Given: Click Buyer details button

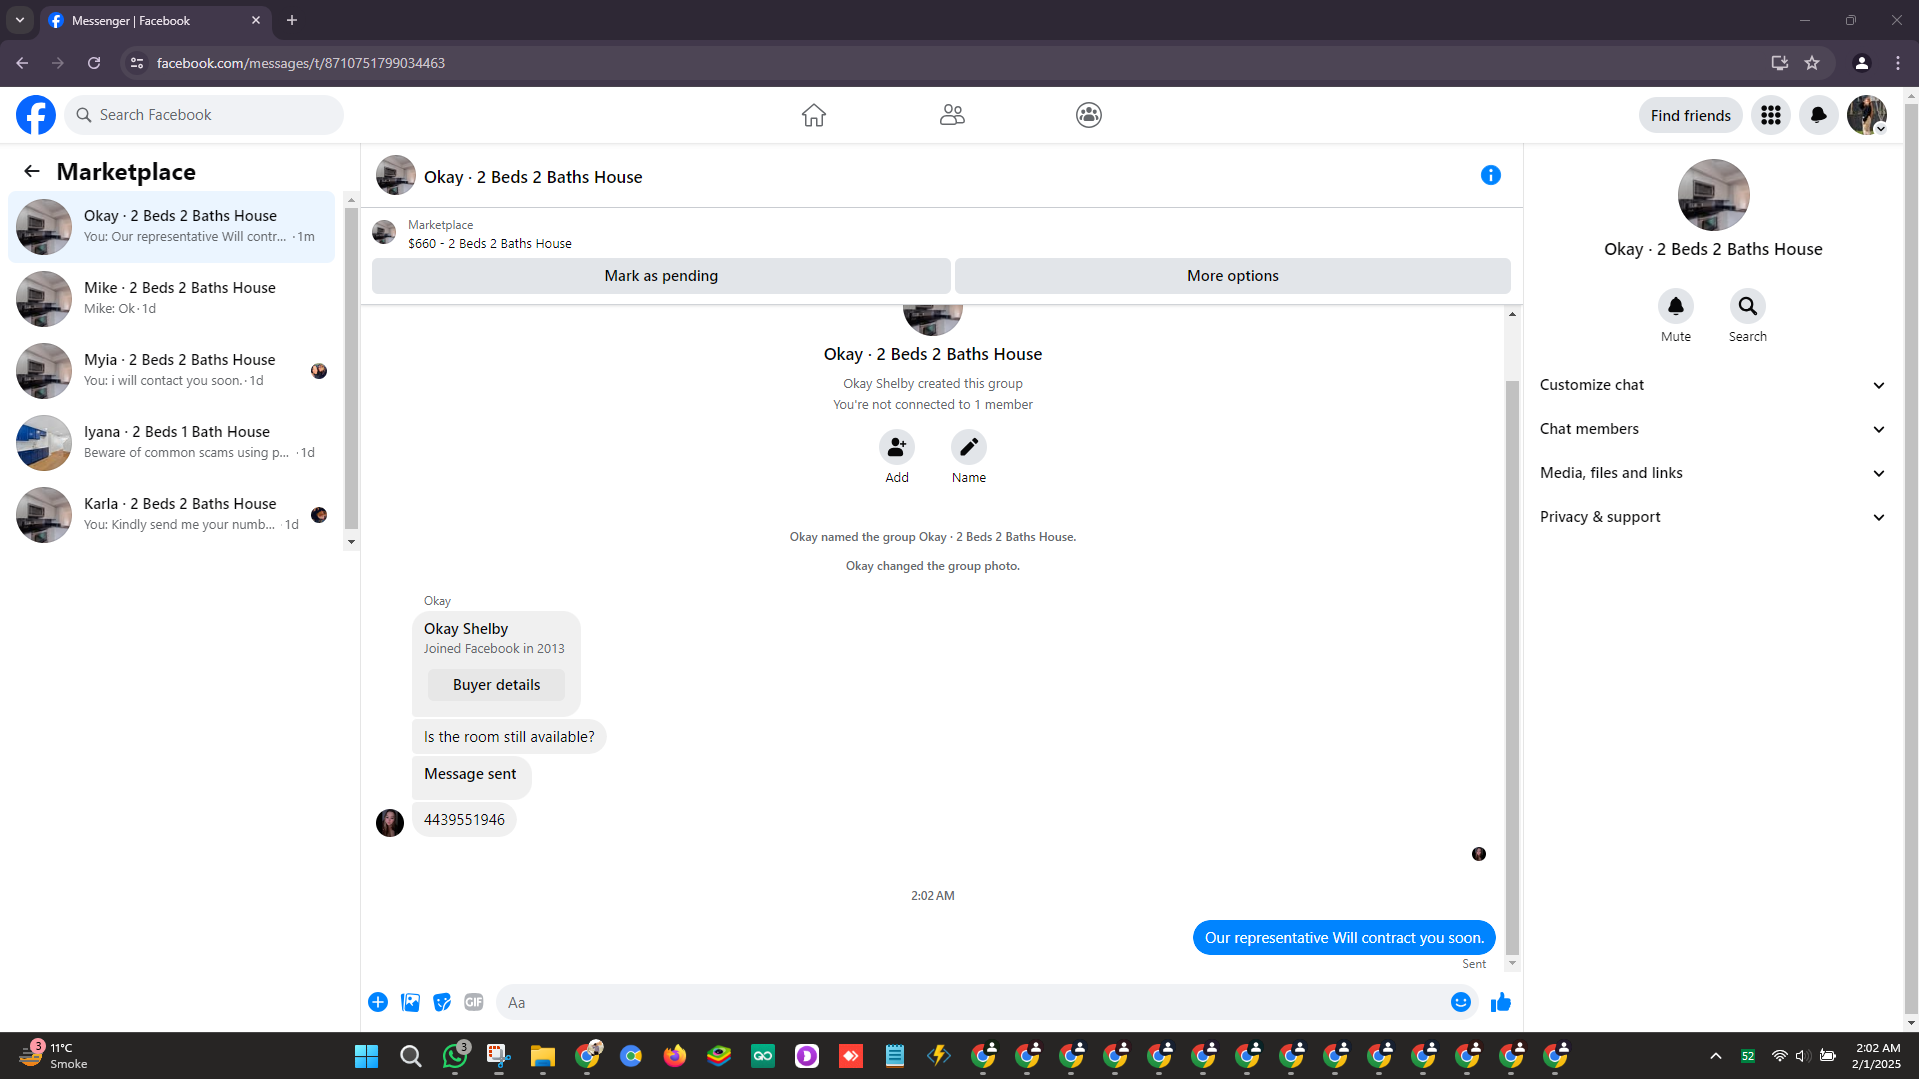Looking at the screenshot, I should (496, 685).
